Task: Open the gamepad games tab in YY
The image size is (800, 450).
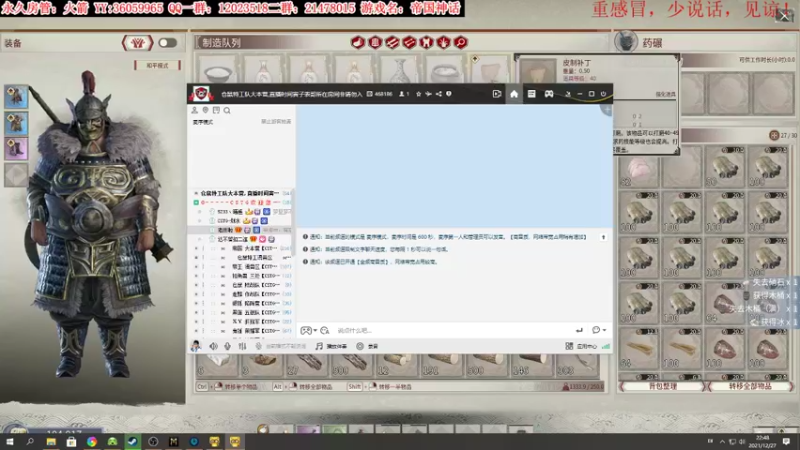Action: click(x=548, y=94)
